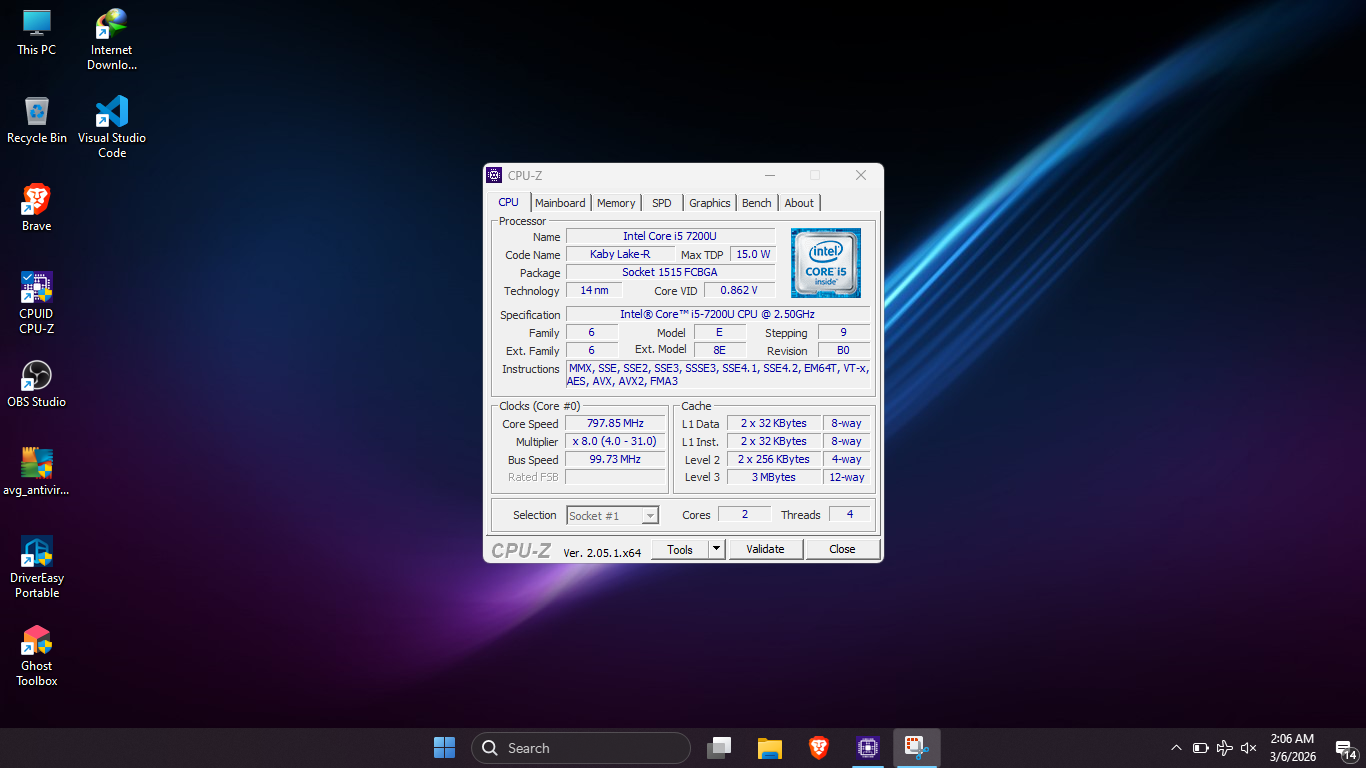Screen dimensions: 1366x768
Task: Launch Brave from the taskbar
Action: click(819, 747)
